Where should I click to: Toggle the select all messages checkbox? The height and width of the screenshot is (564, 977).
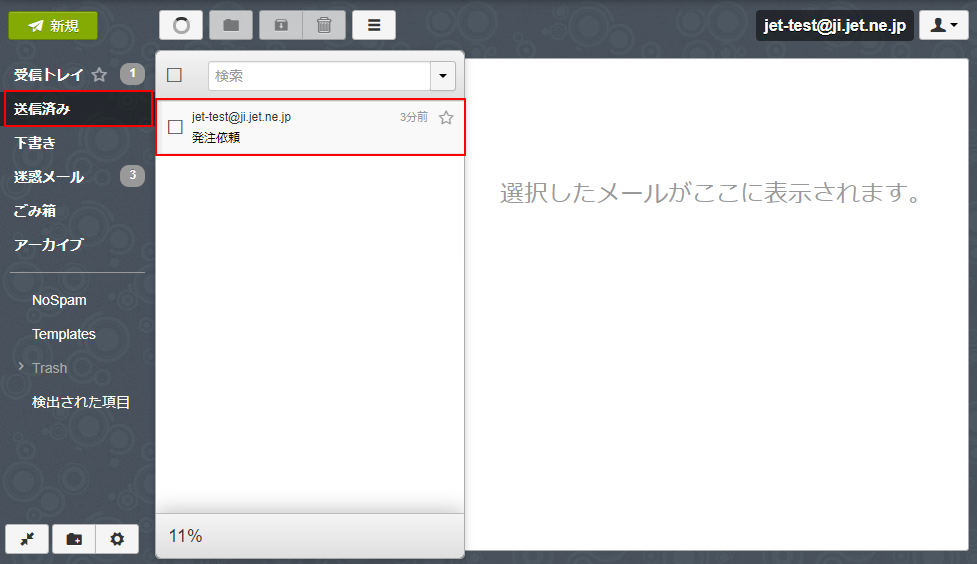(175, 75)
